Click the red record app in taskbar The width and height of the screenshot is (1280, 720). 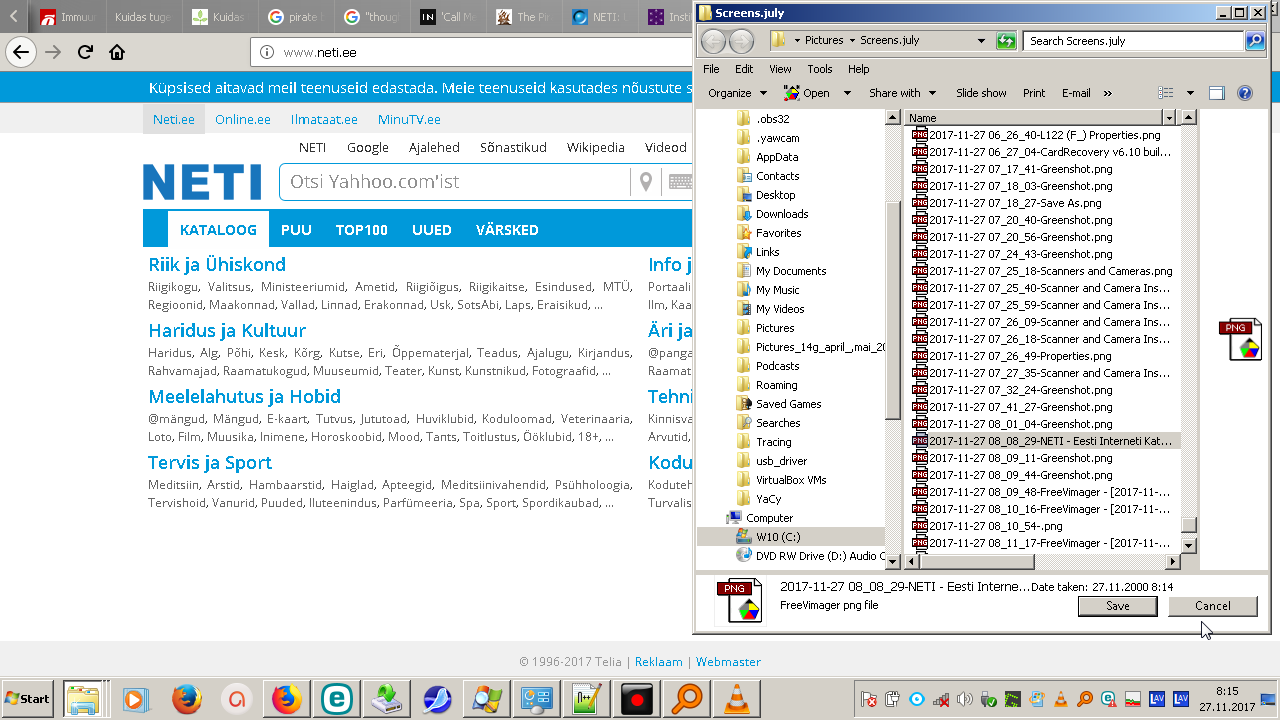click(x=636, y=699)
